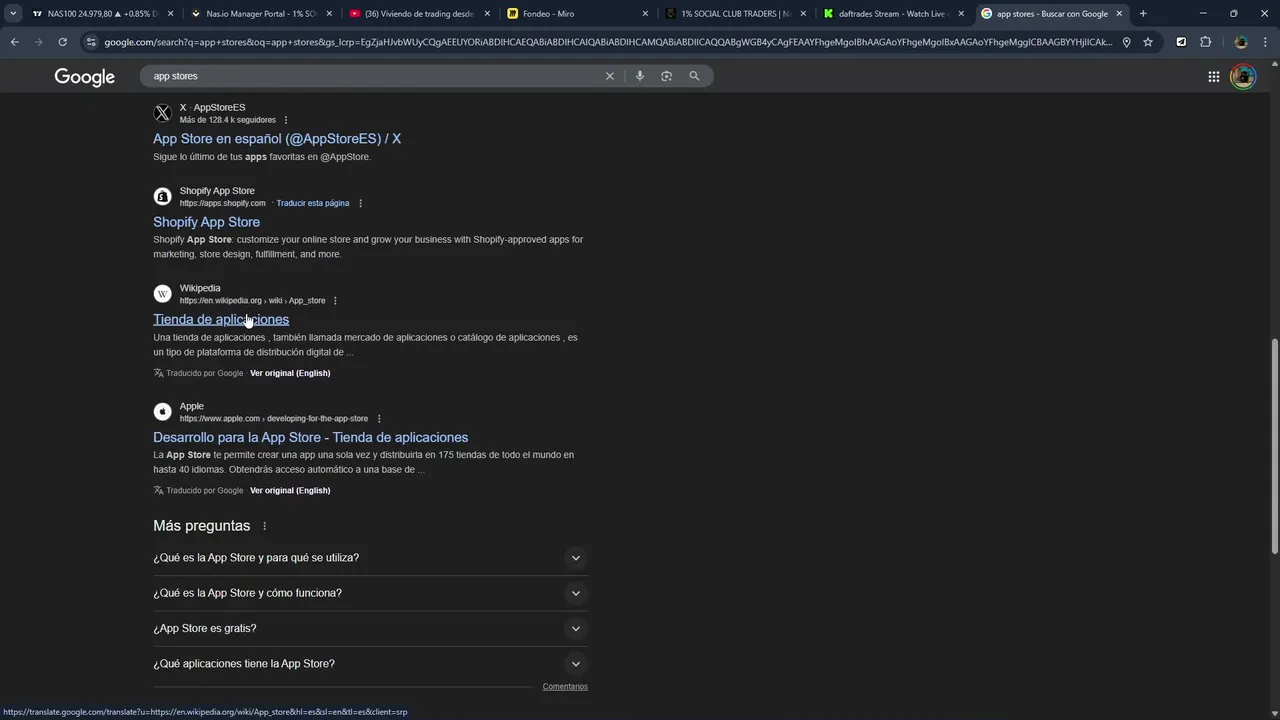This screenshot has height=720, width=1280.
Task: Open App Store en español X link
Action: coord(277,139)
